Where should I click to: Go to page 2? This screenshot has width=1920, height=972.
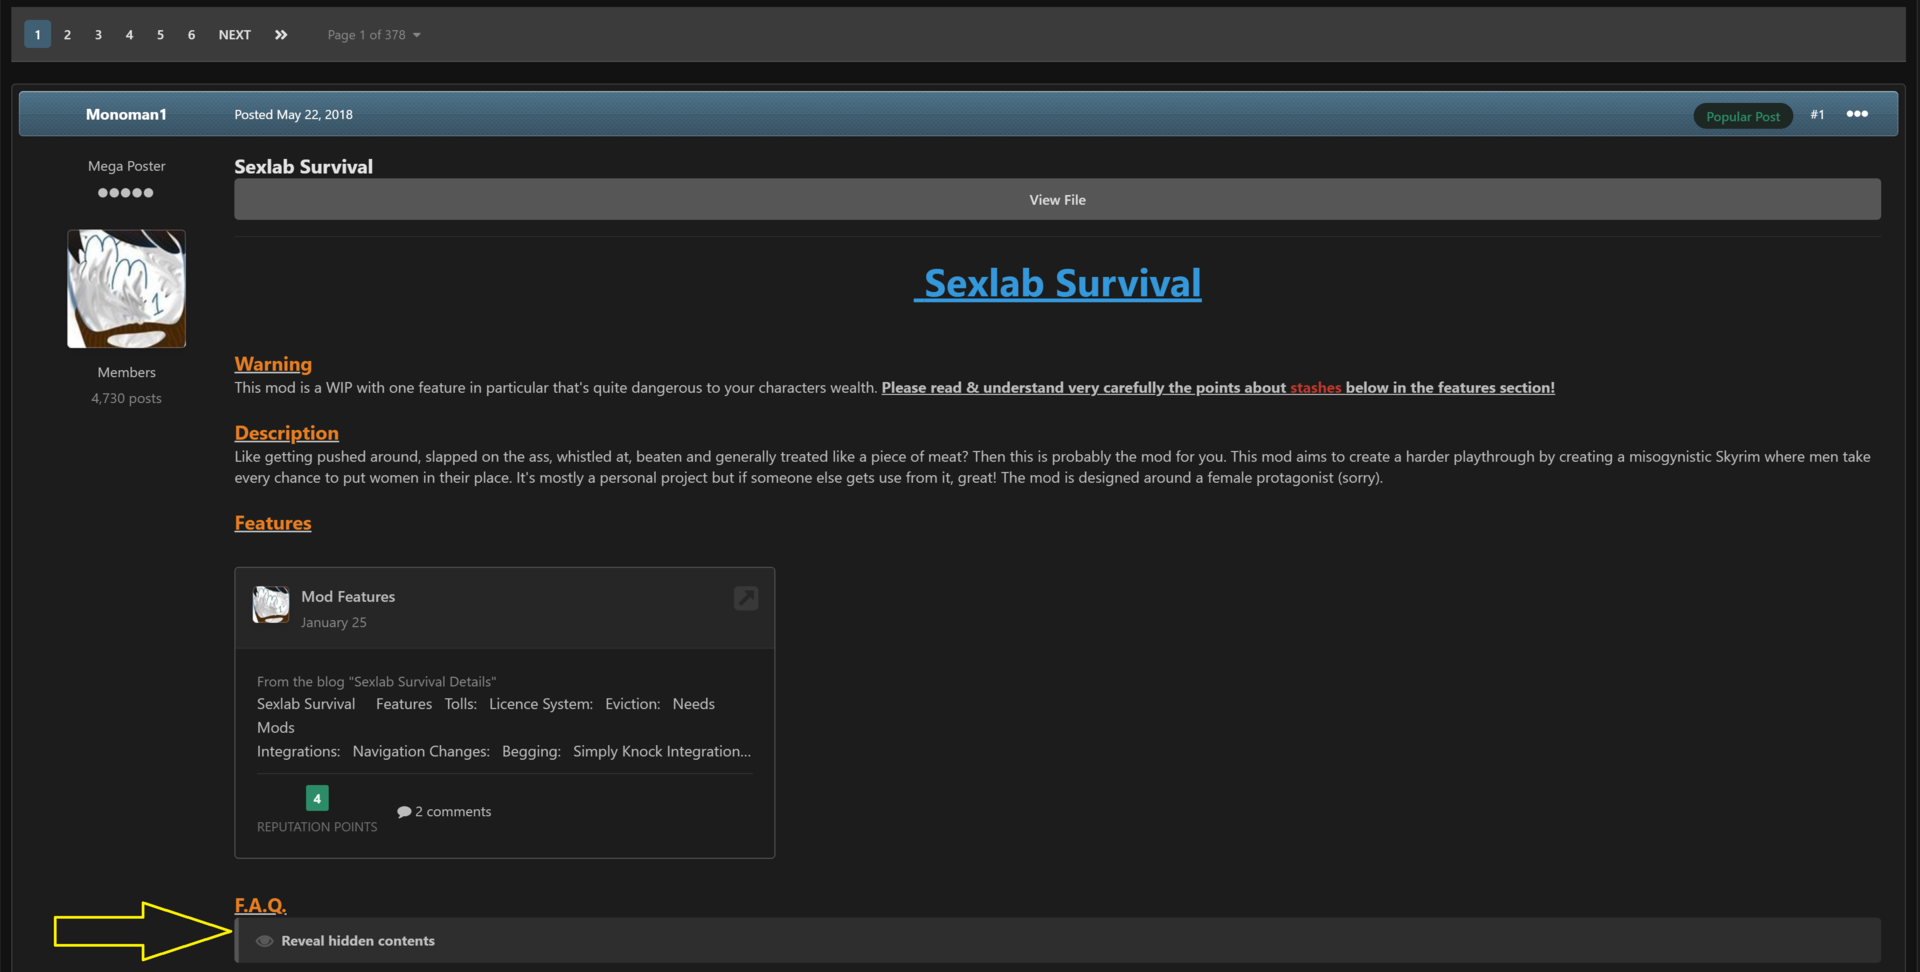tap(67, 35)
